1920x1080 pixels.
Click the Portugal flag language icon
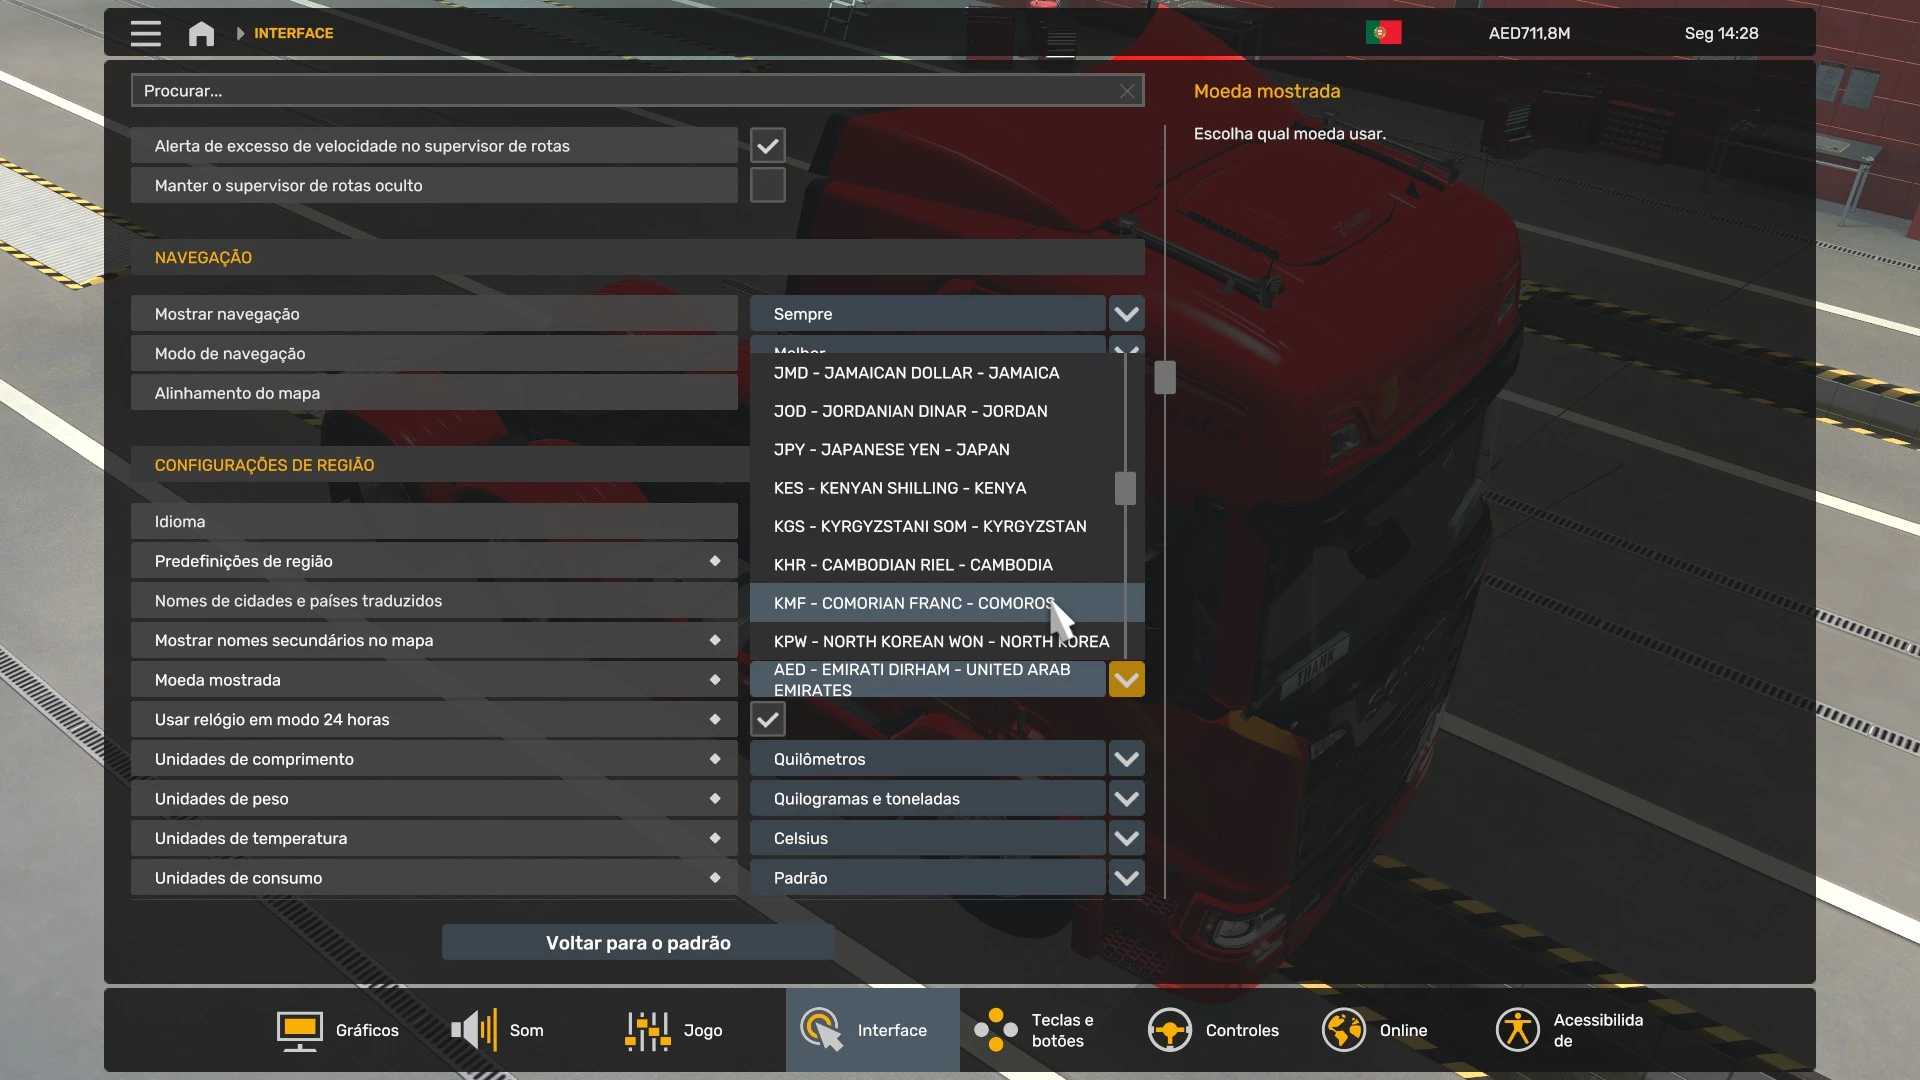pos(1383,33)
